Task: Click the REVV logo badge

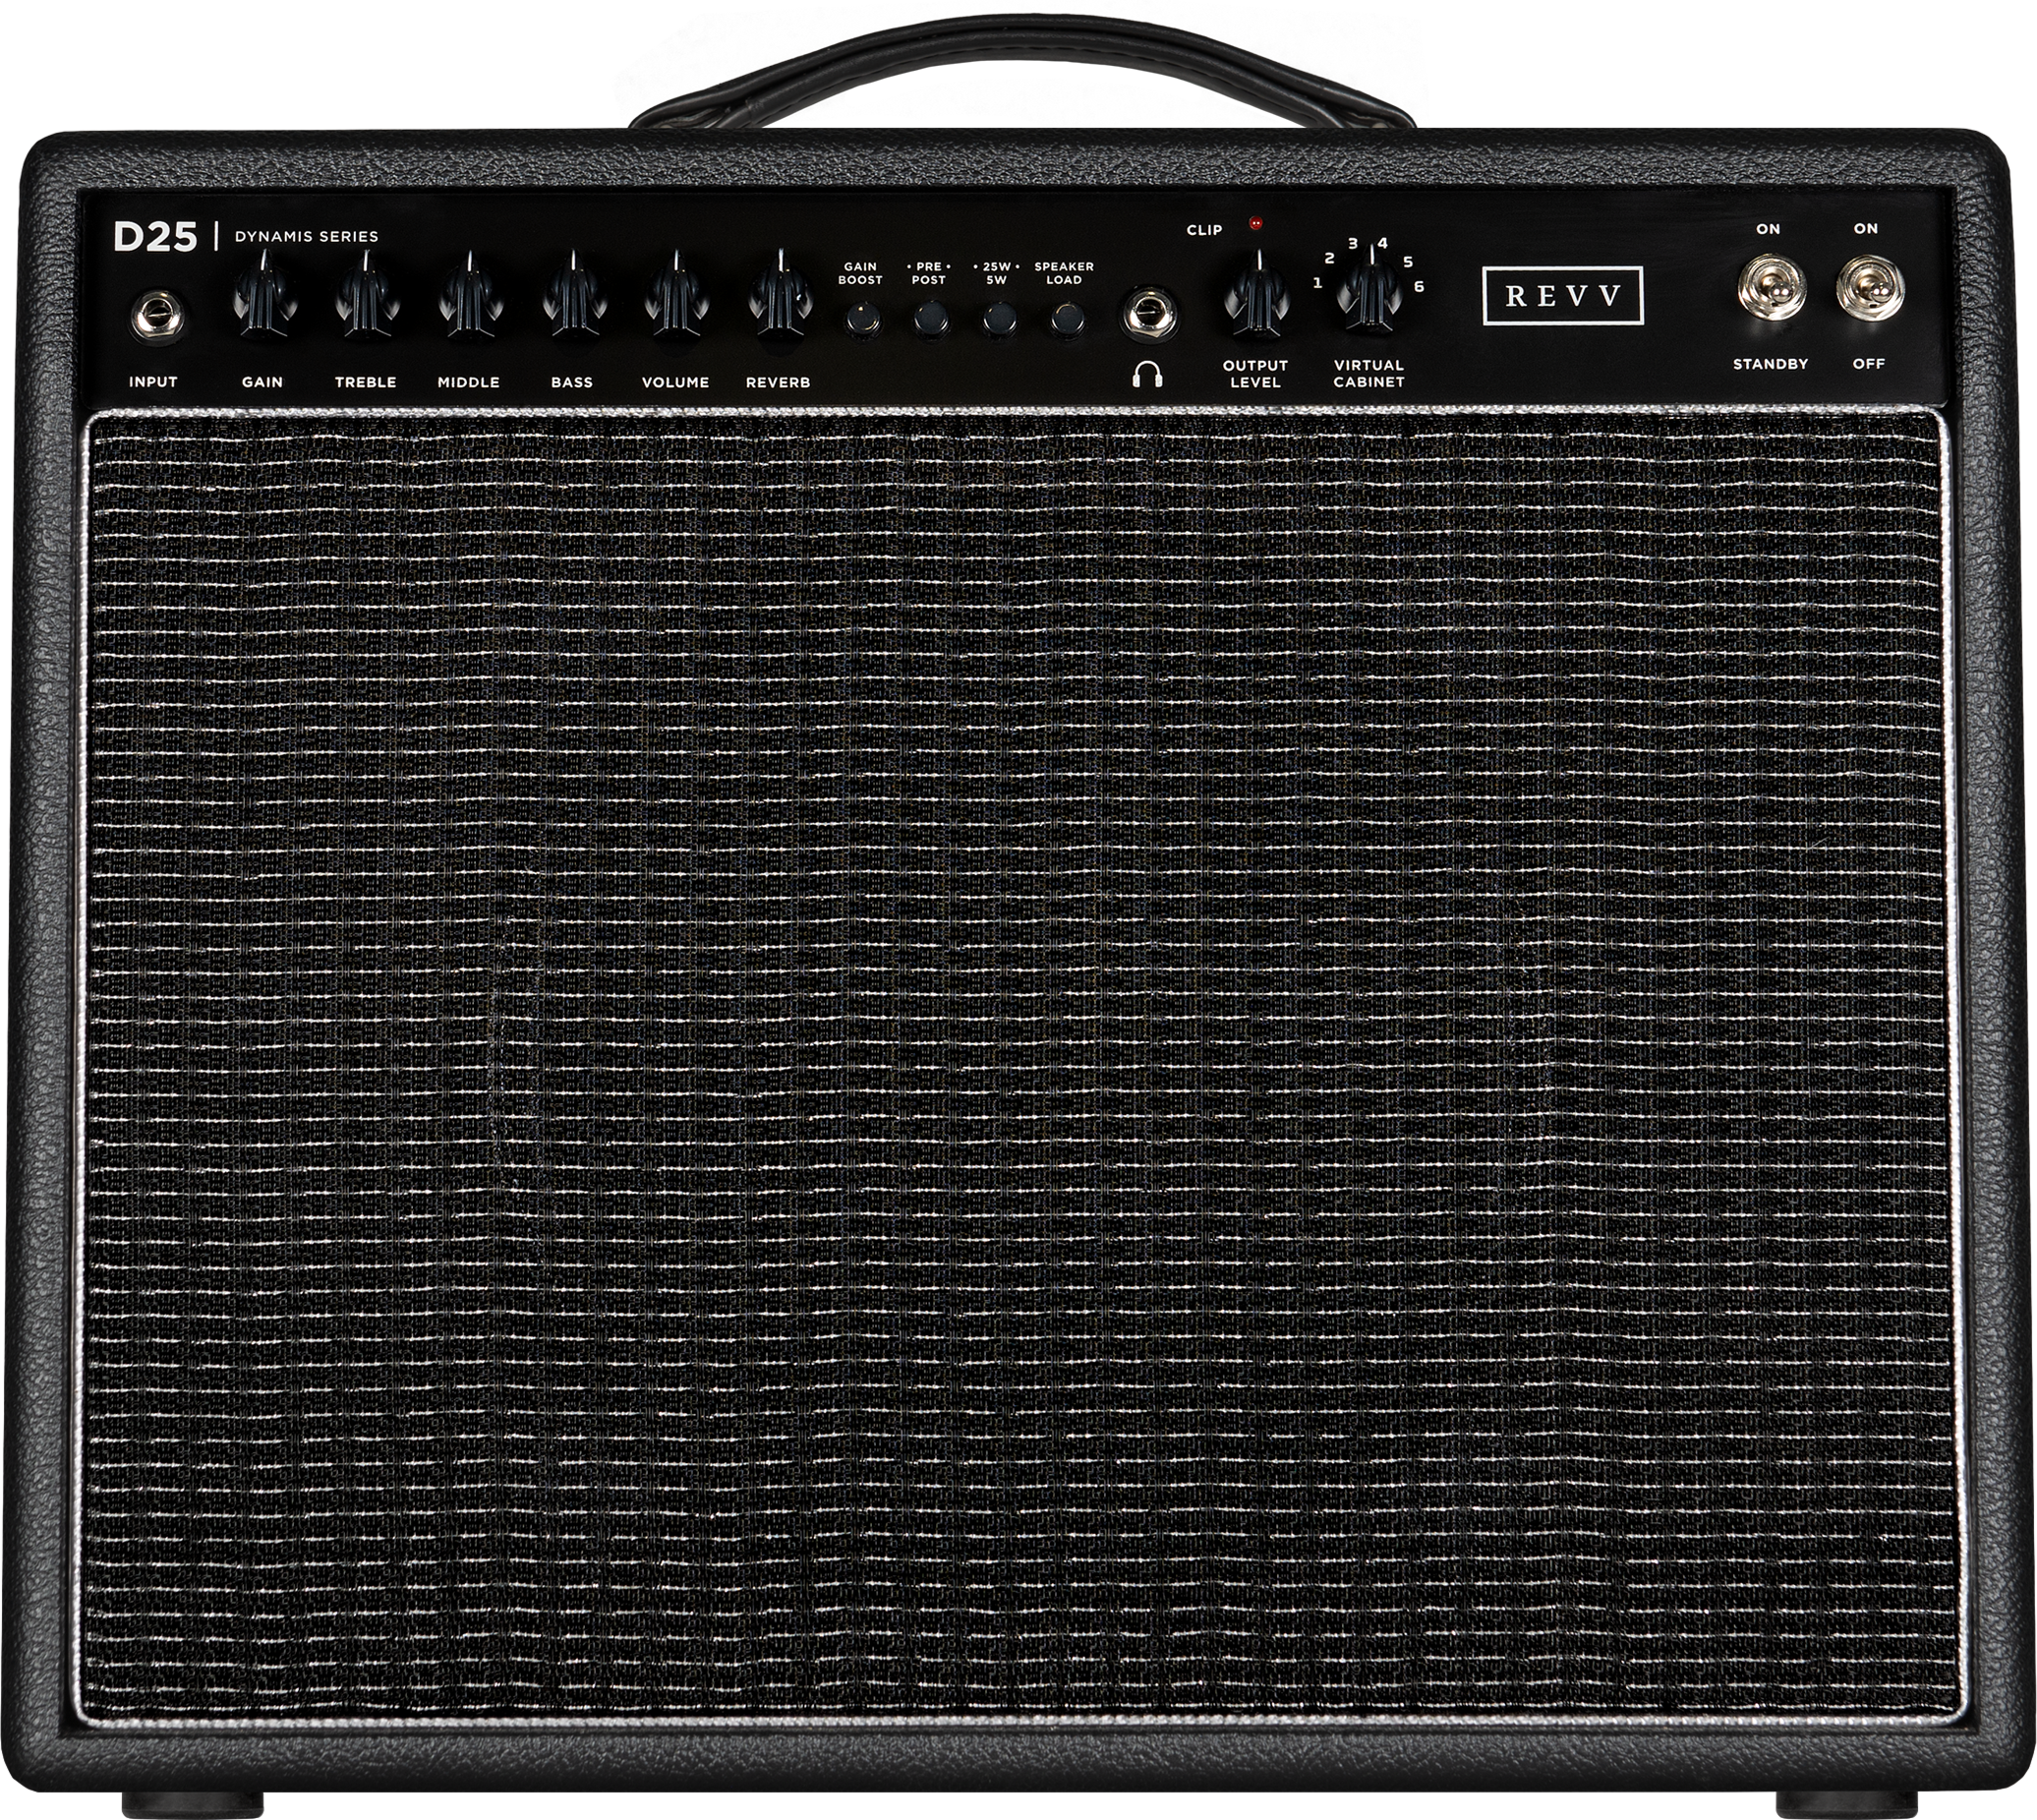Action: coord(1562,297)
